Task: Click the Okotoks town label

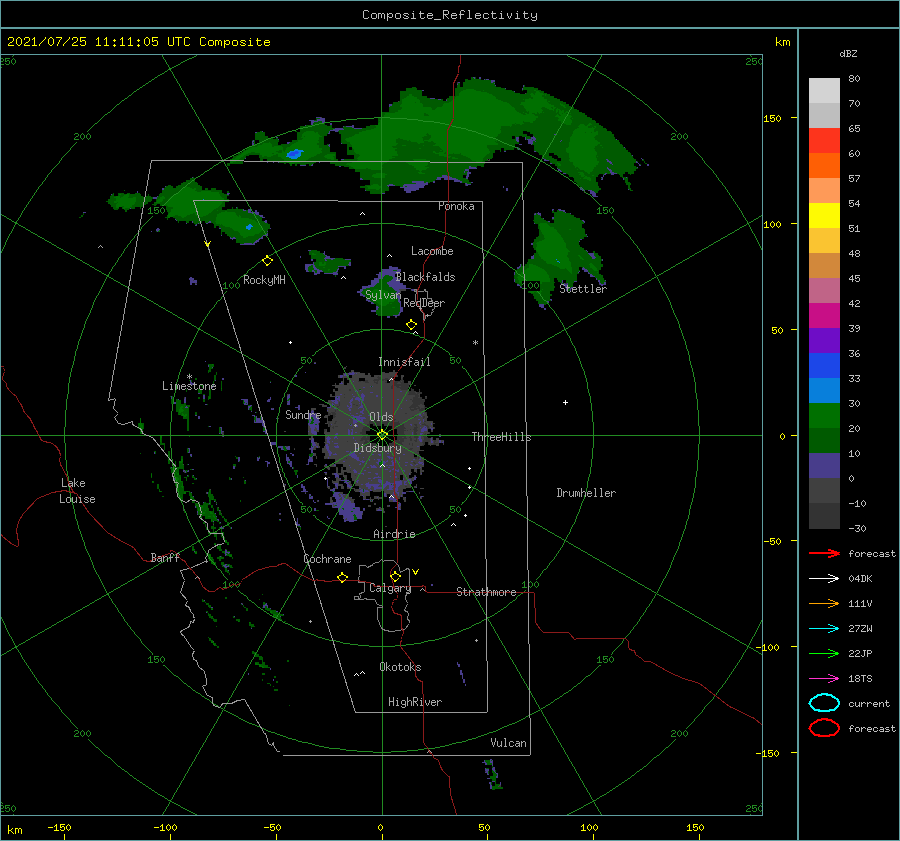Action: click(400, 667)
